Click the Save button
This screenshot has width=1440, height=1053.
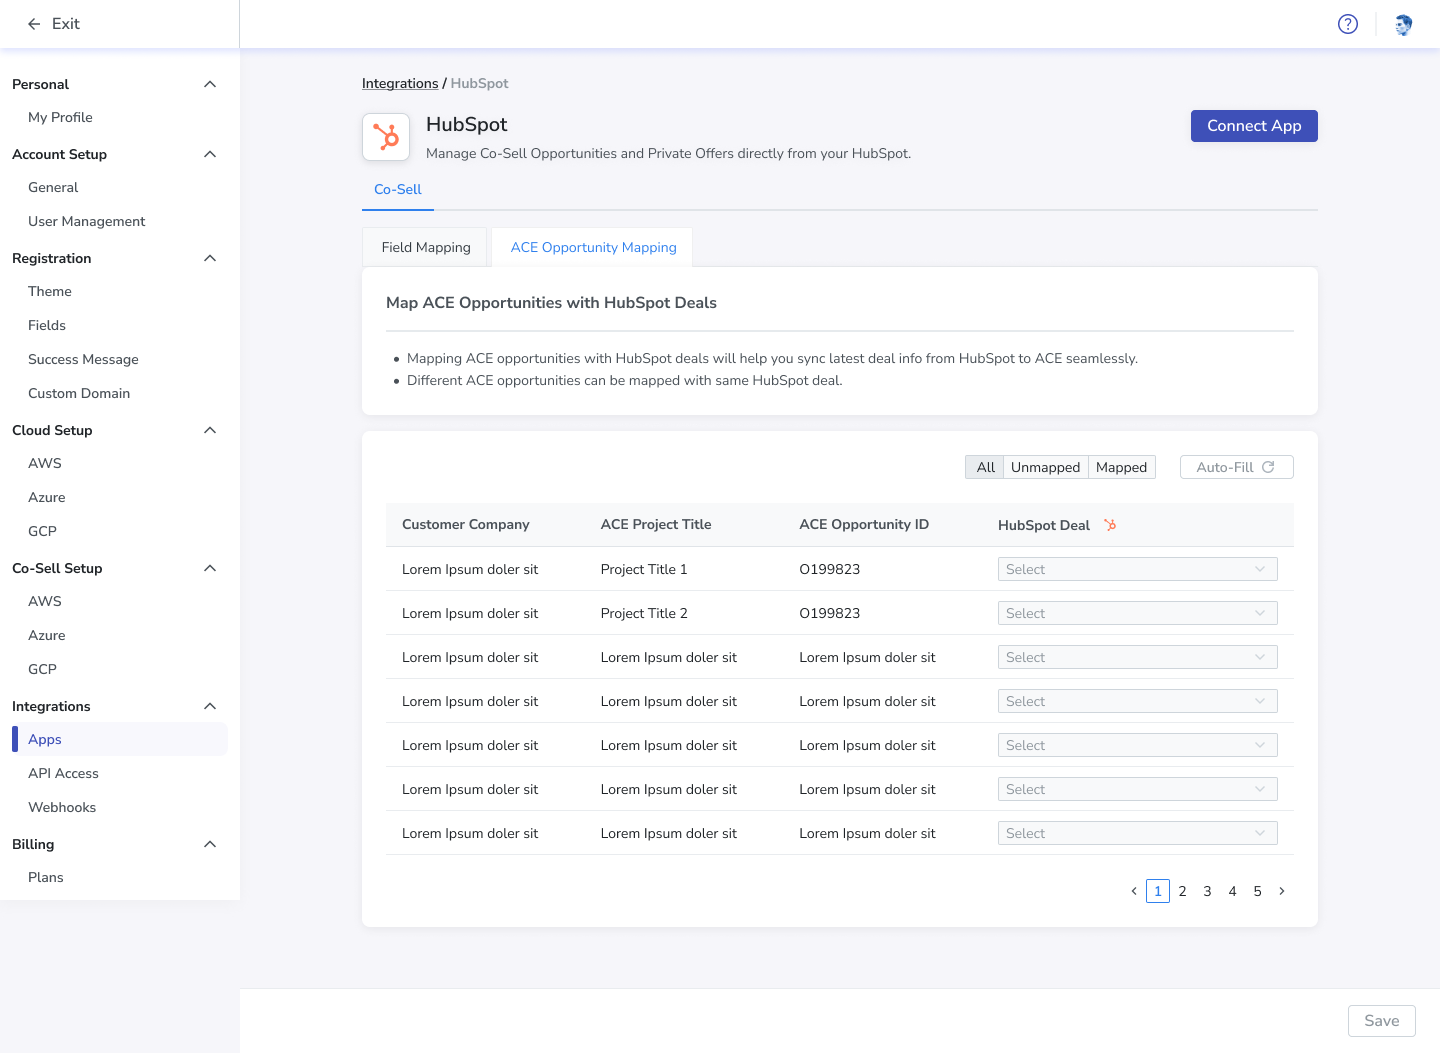pos(1382,1021)
